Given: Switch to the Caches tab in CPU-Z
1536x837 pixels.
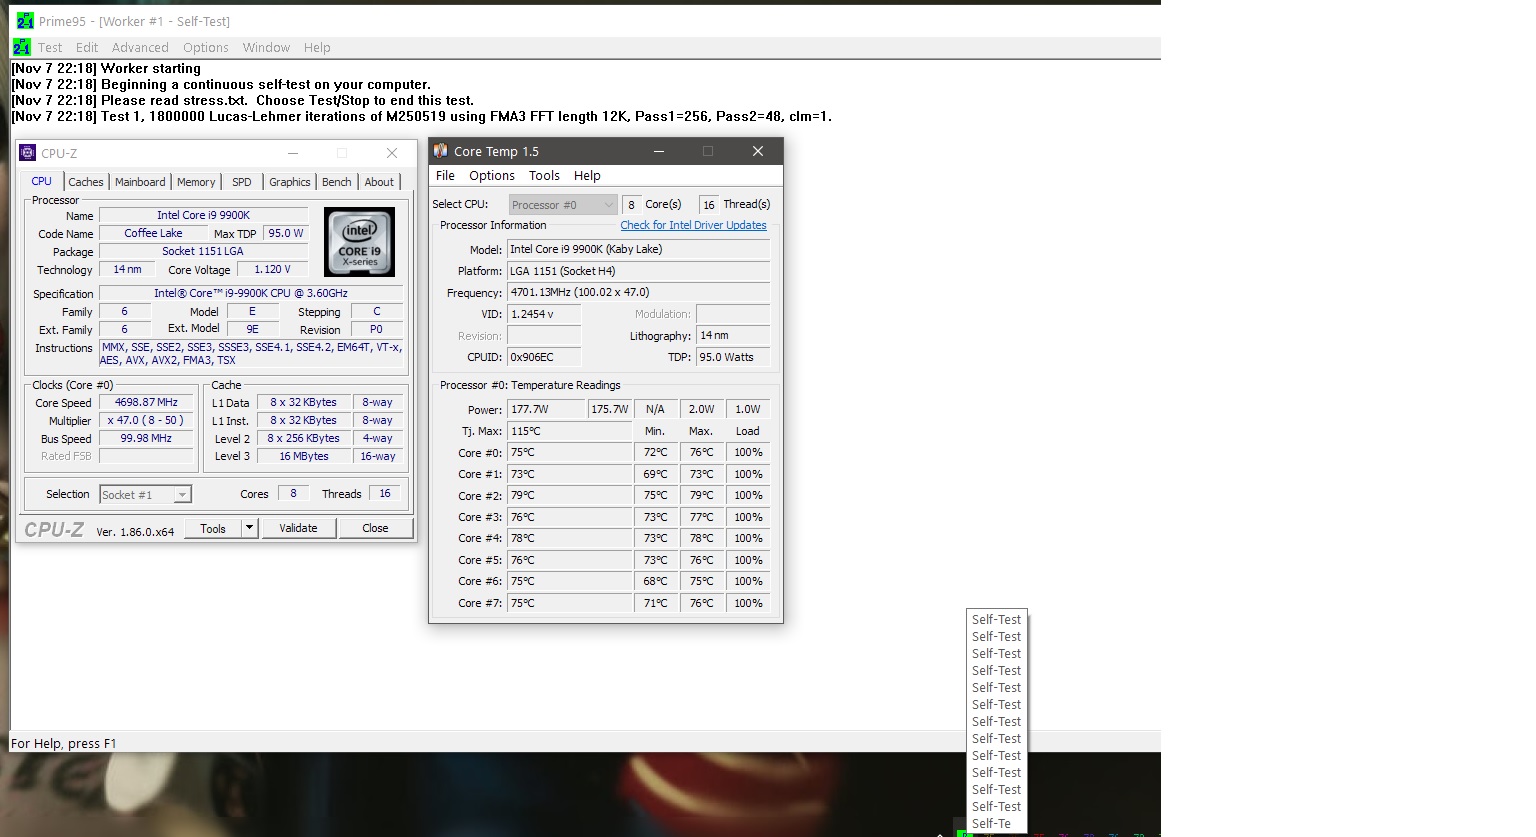Looking at the screenshot, I should coord(86,182).
